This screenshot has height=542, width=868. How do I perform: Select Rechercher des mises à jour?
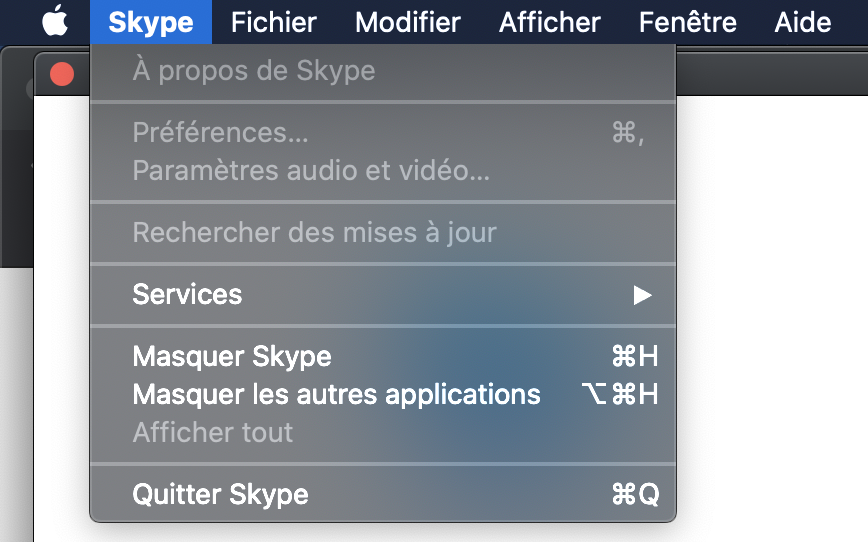[x=314, y=233]
